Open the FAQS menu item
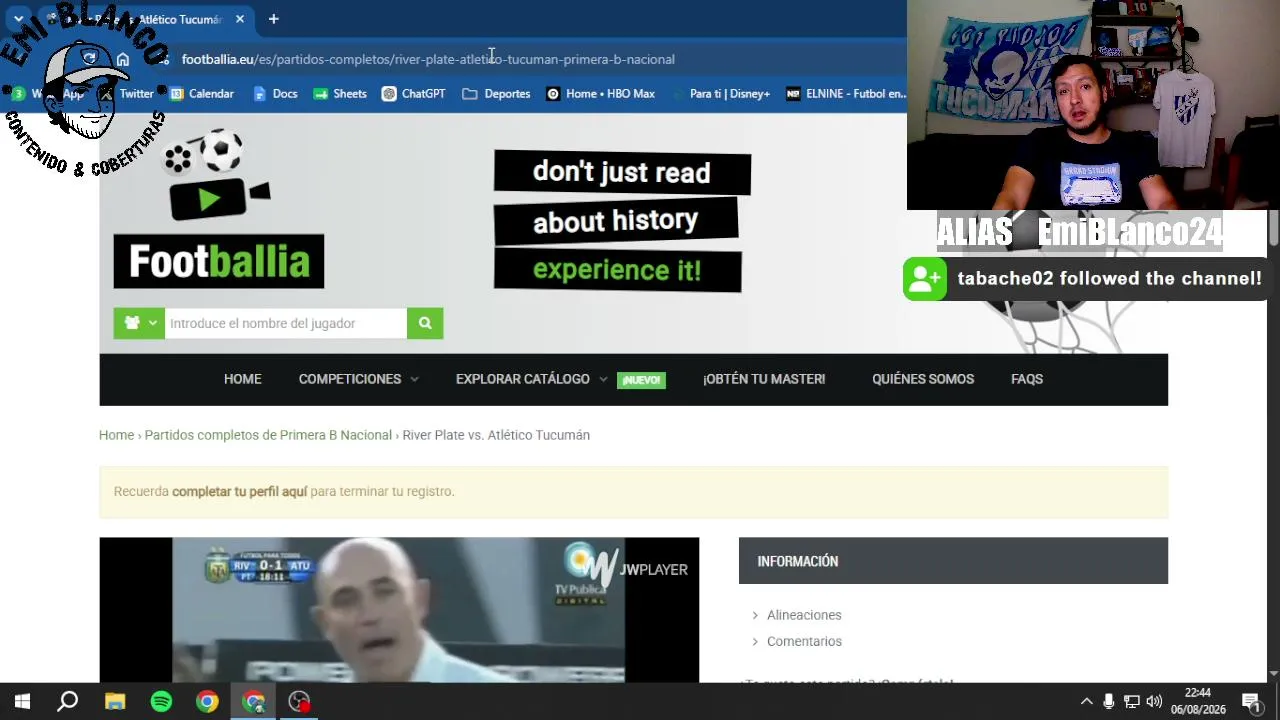 click(1027, 379)
